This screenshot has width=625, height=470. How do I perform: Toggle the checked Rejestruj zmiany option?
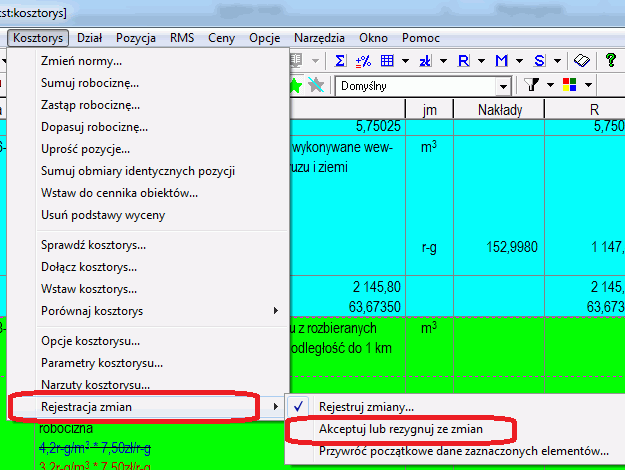[366, 407]
